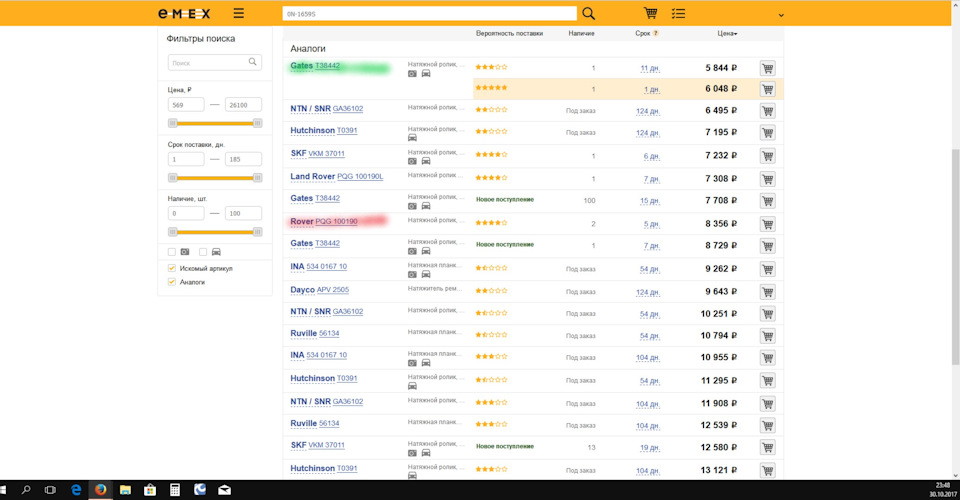Open Windows taskbar search

click(x=26, y=490)
